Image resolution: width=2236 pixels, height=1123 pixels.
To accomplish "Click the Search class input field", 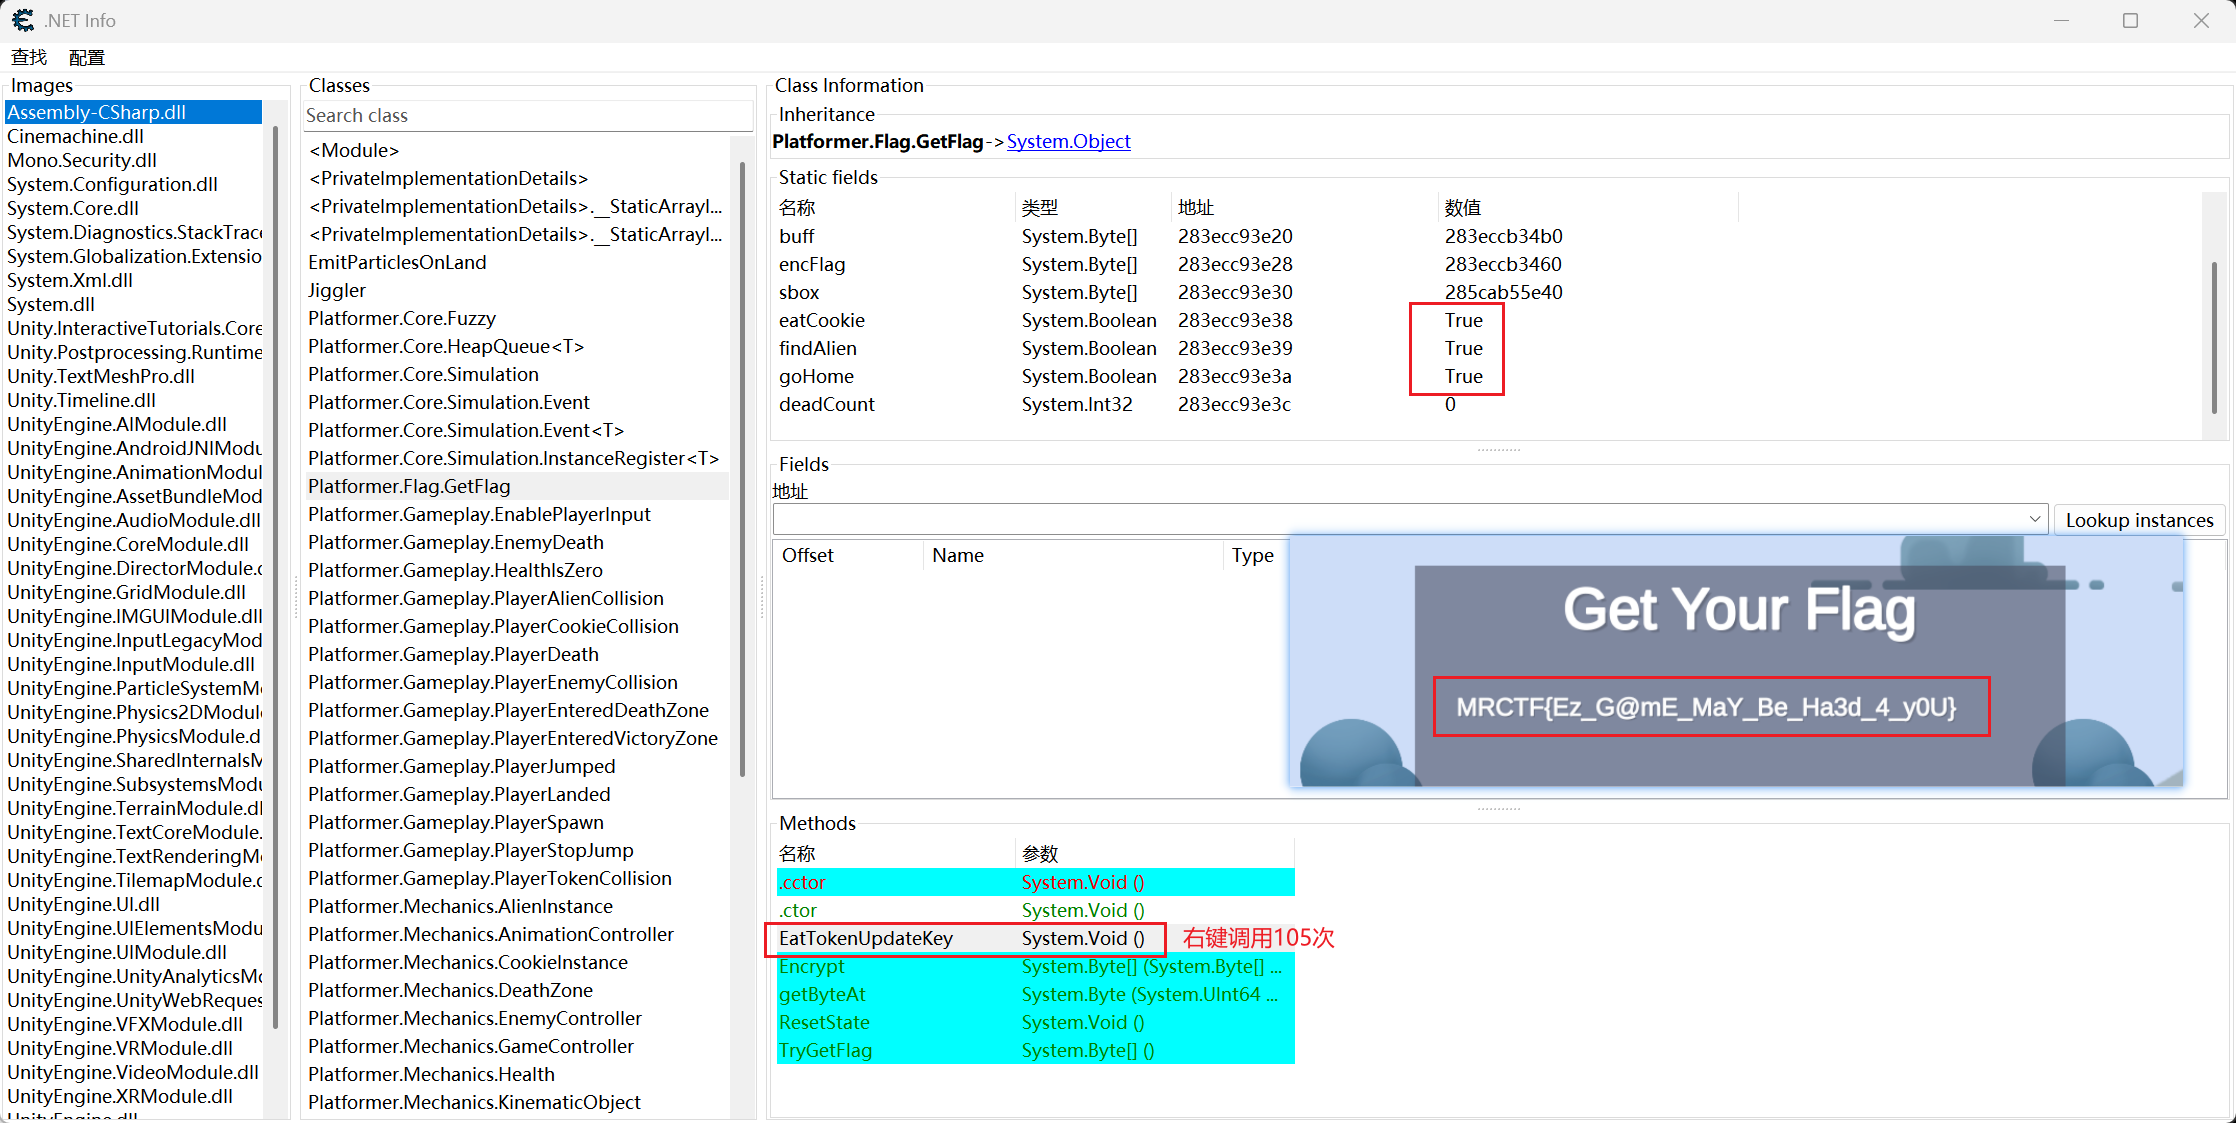I will 527,115.
